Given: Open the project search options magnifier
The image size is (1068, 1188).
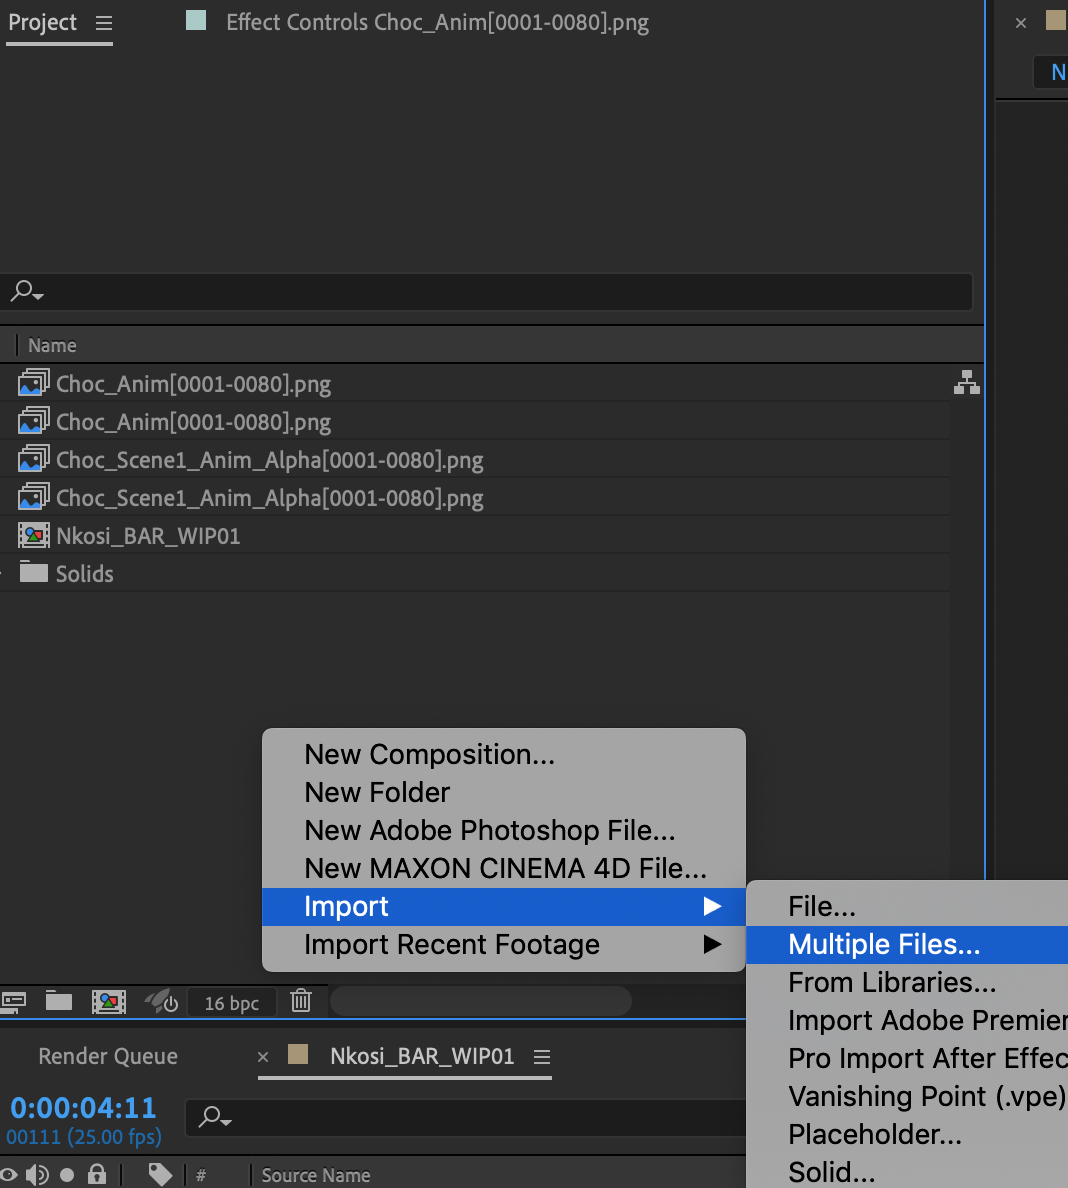Looking at the screenshot, I should 27,291.
